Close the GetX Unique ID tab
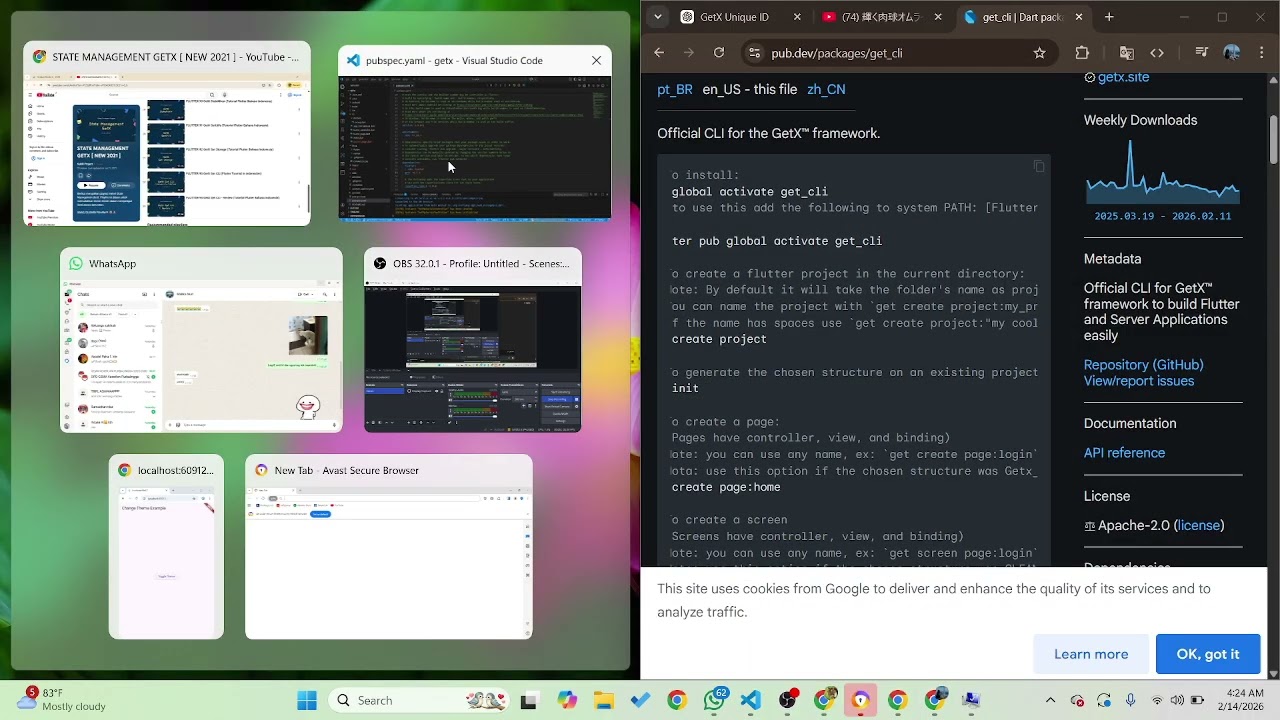The image size is (1280, 720). click(x=797, y=17)
